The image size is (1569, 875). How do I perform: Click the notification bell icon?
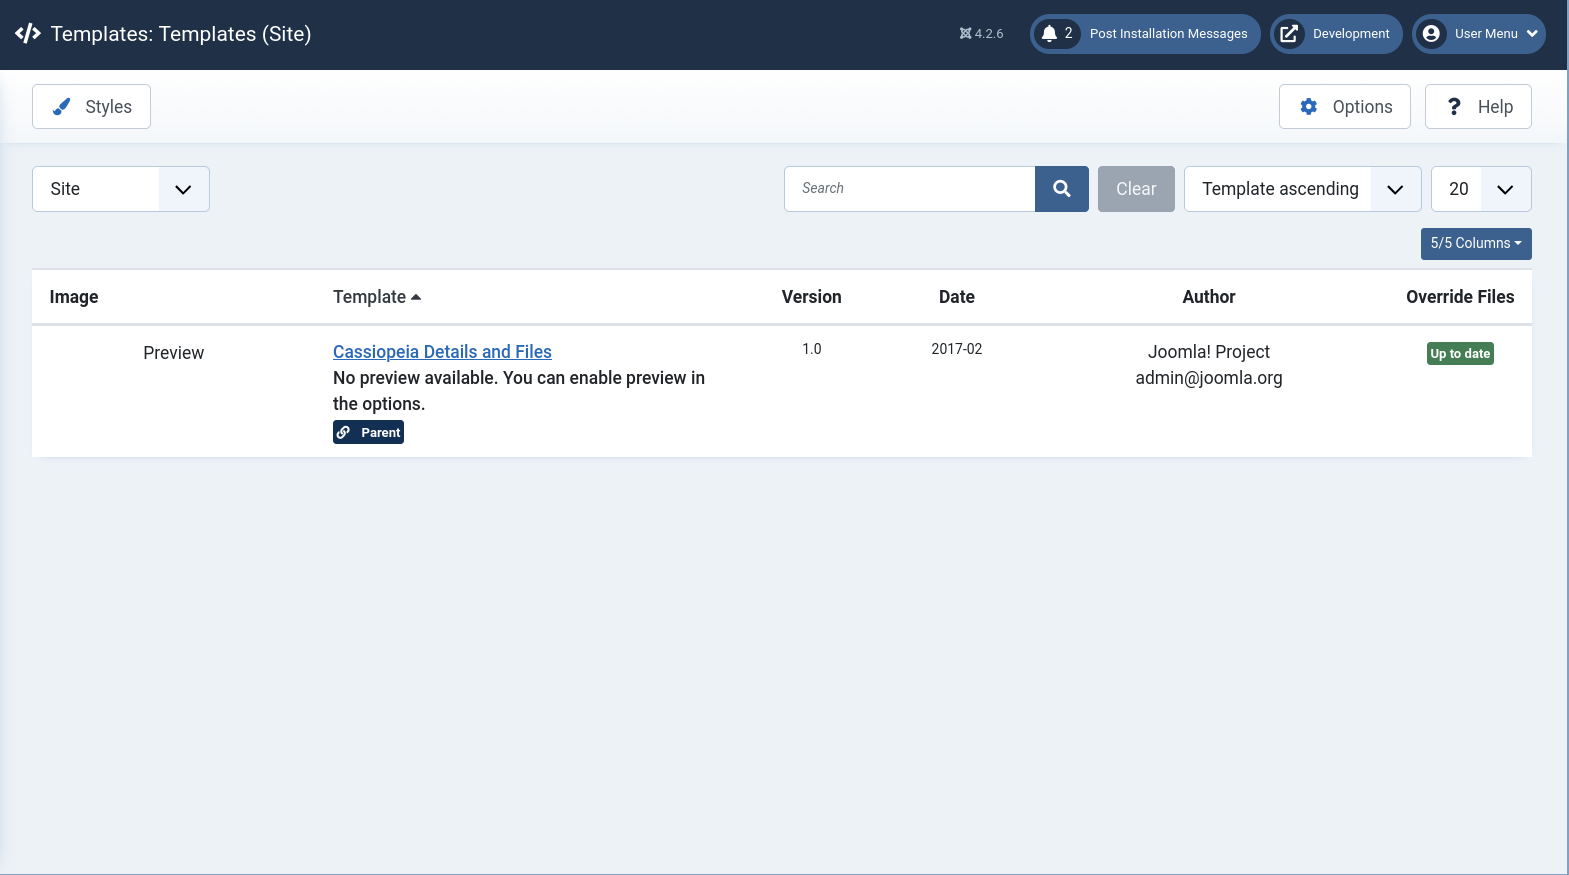pos(1049,34)
